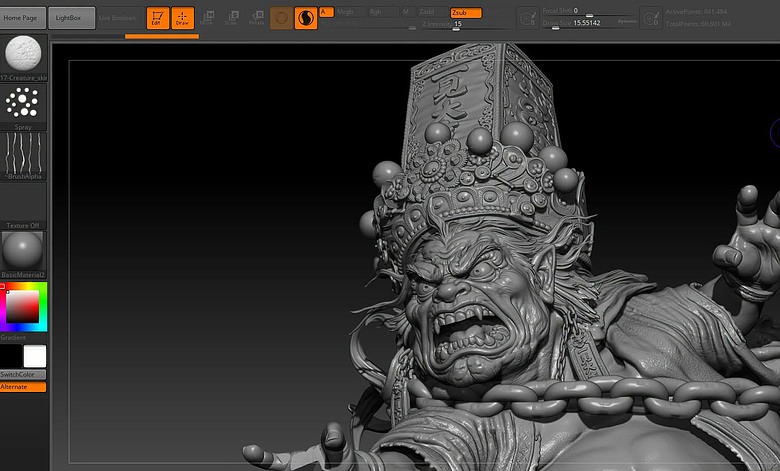This screenshot has height=471, width=780.
Task: Switch to Zadd sculpt mode
Action: click(x=432, y=12)
